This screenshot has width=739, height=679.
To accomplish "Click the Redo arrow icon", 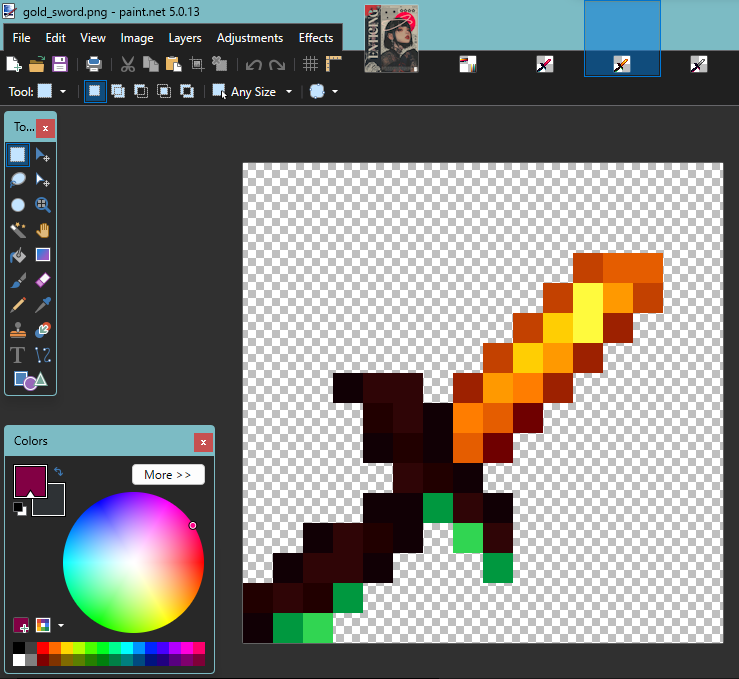I will 277,64.
